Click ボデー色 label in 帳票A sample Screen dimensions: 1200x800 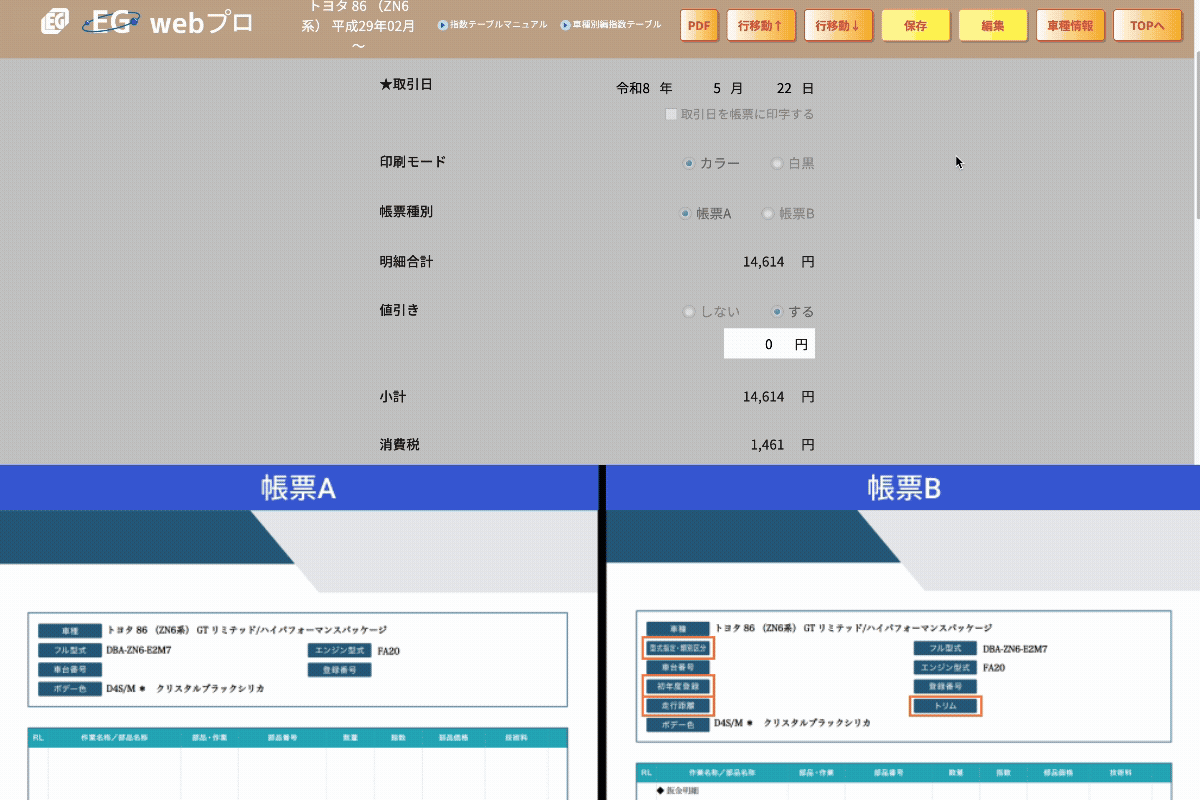[70, 689]
